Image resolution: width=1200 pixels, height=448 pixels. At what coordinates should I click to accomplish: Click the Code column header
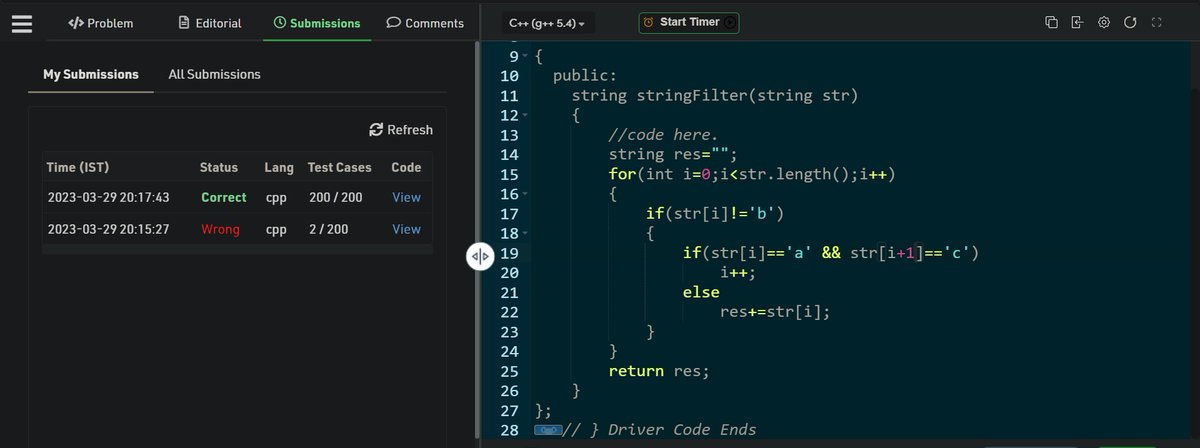tap(406, 167)
